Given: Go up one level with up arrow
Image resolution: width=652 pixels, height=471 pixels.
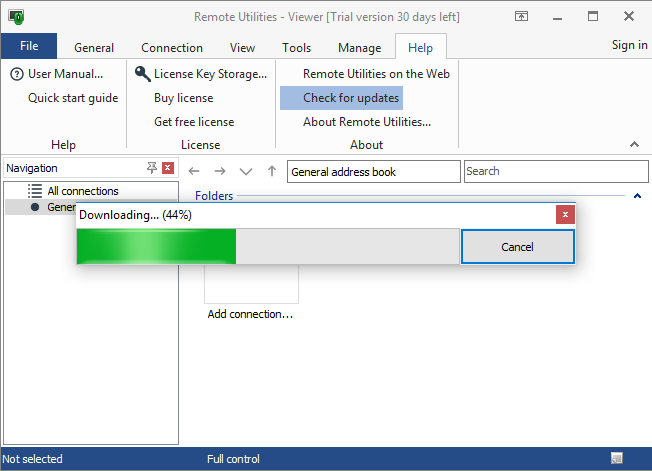Looking at the screenshot, I should (272, 171).
